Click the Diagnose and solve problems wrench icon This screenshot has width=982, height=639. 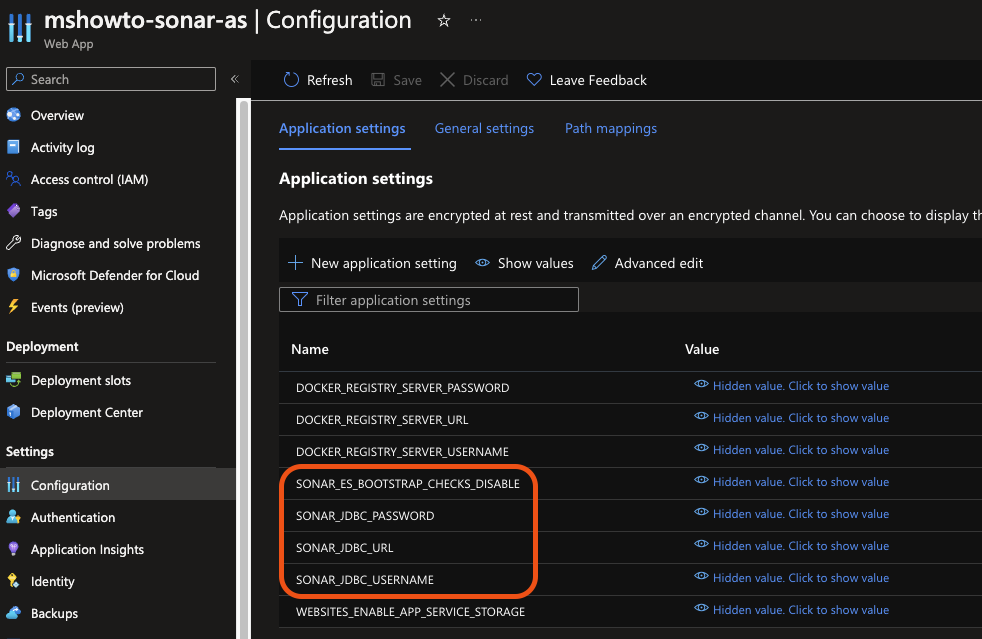[14, 242]
